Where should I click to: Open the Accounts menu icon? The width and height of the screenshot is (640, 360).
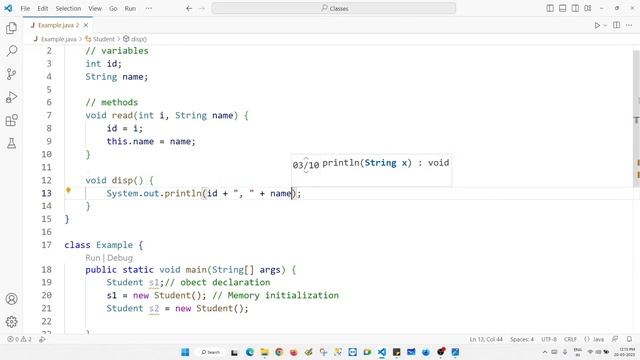pos(11,299)
